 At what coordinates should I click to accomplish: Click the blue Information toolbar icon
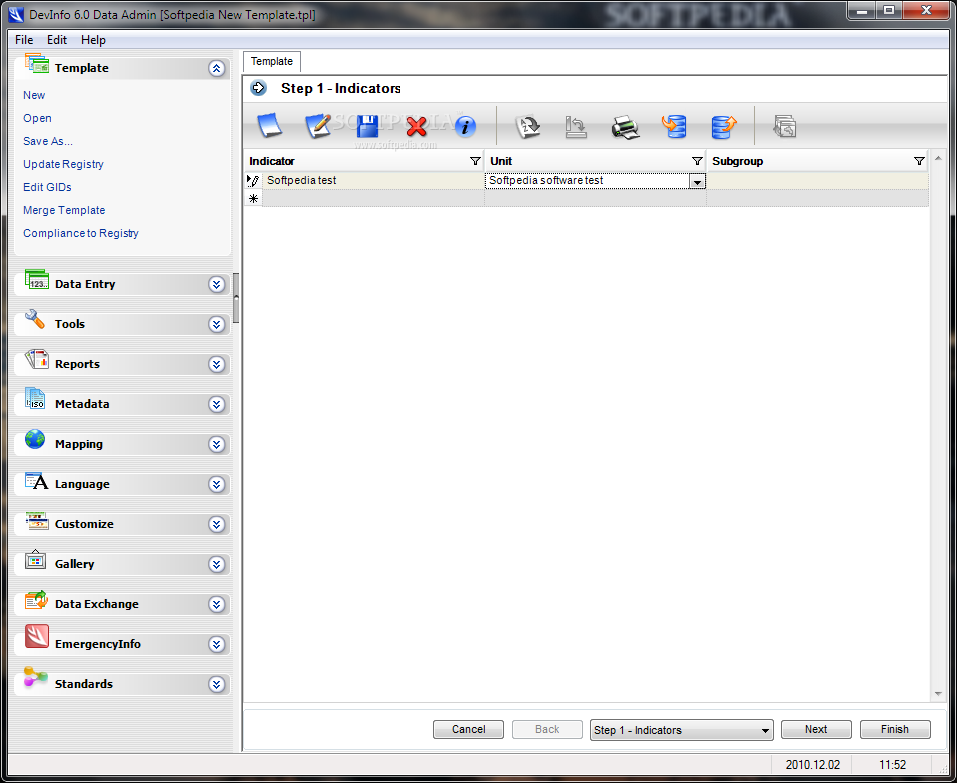(x=465, y=126)
